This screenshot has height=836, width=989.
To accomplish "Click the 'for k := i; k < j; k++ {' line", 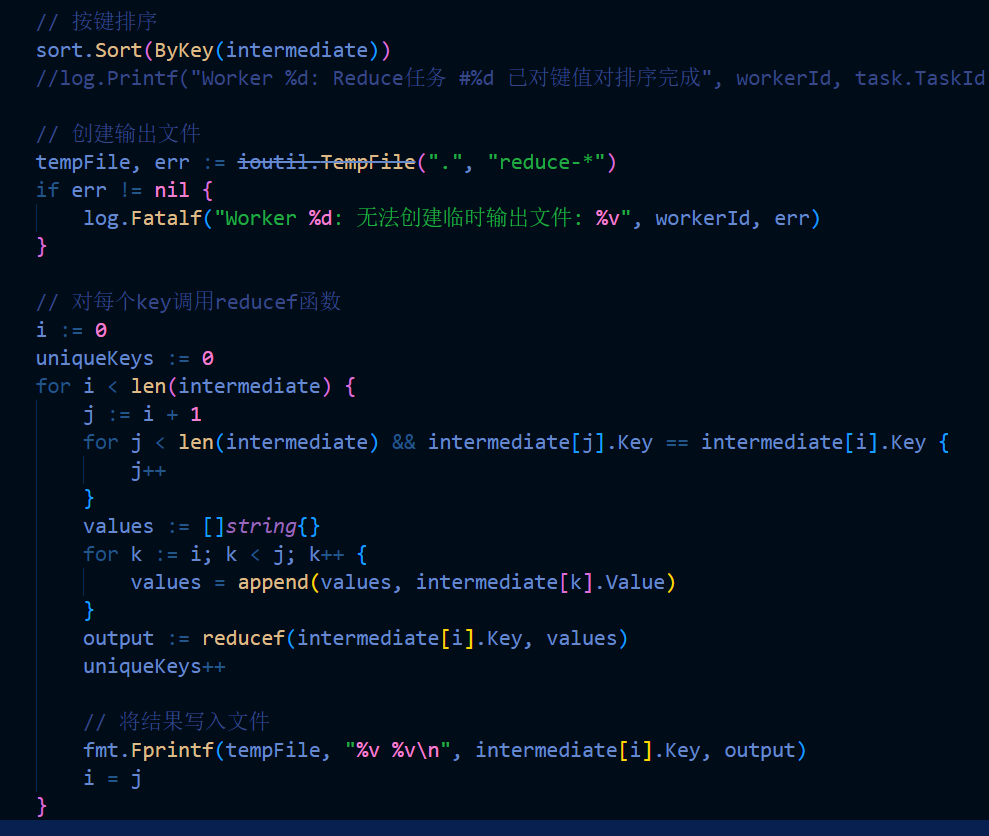I will pyautogui.click(x=225, y=555).
